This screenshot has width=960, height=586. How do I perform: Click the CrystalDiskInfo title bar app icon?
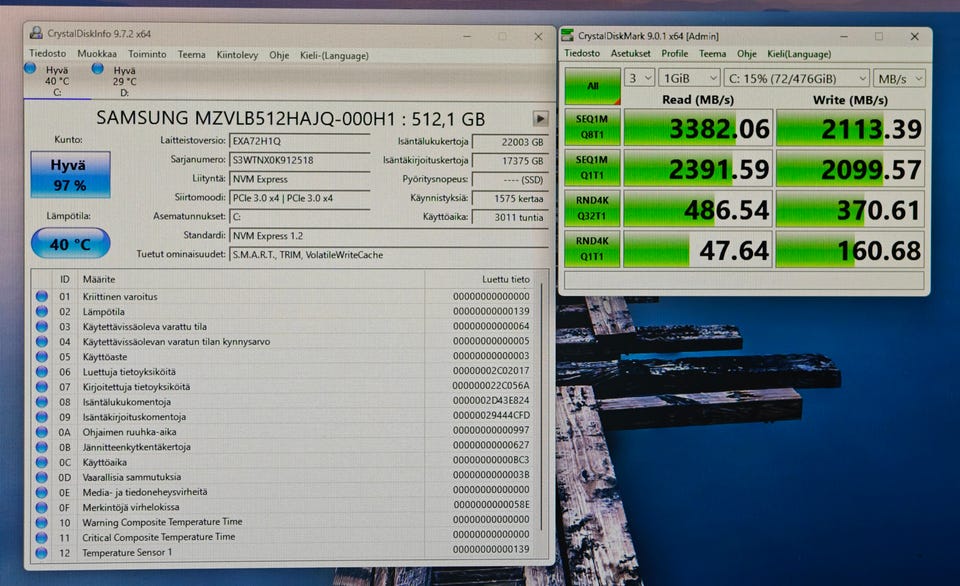pos(37,33)
